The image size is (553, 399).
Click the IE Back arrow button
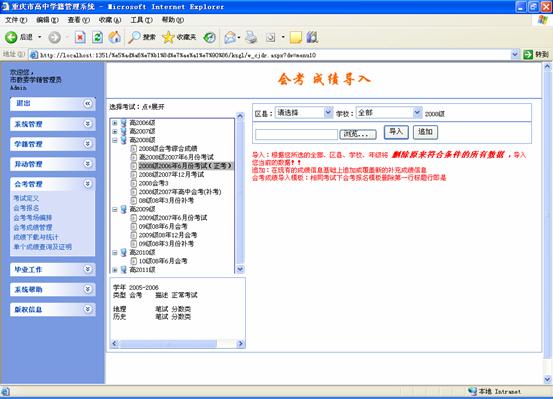[11, 37]
